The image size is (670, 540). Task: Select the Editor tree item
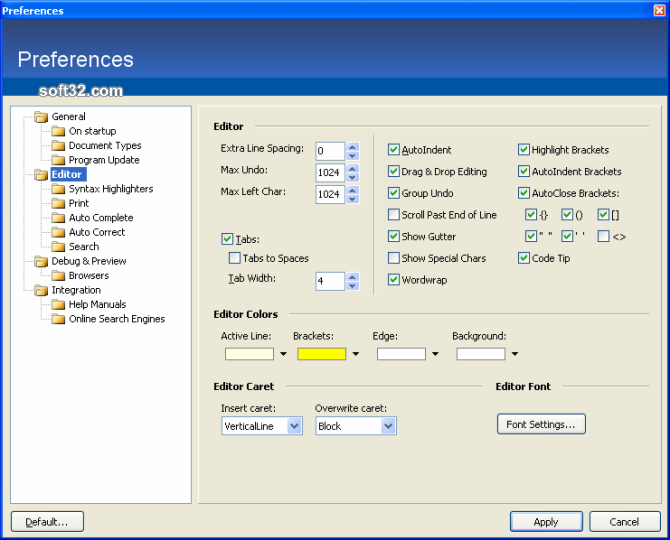(67, 174)
